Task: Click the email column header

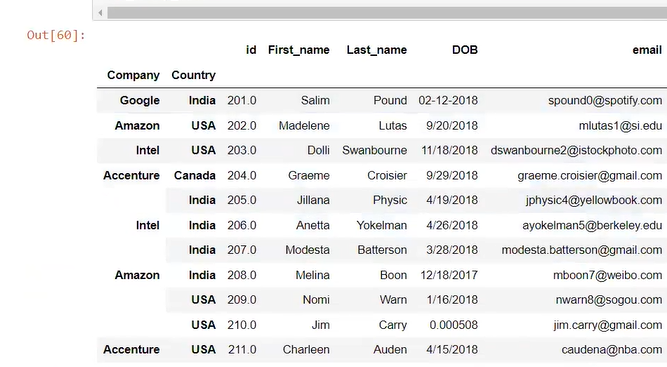Action: coord(647,50)
